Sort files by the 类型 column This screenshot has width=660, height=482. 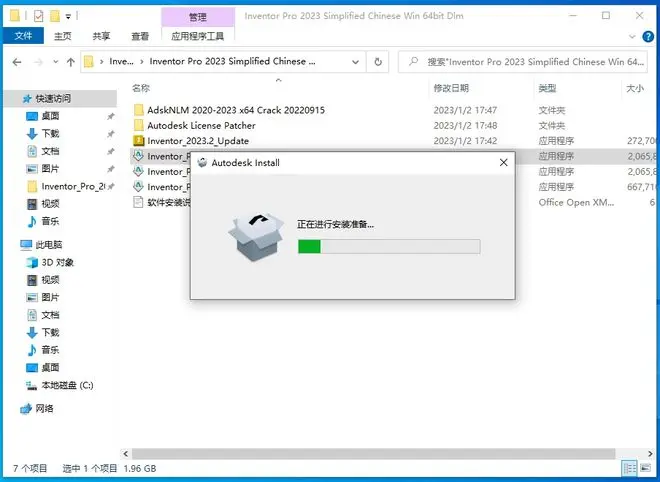coord(547,88)
